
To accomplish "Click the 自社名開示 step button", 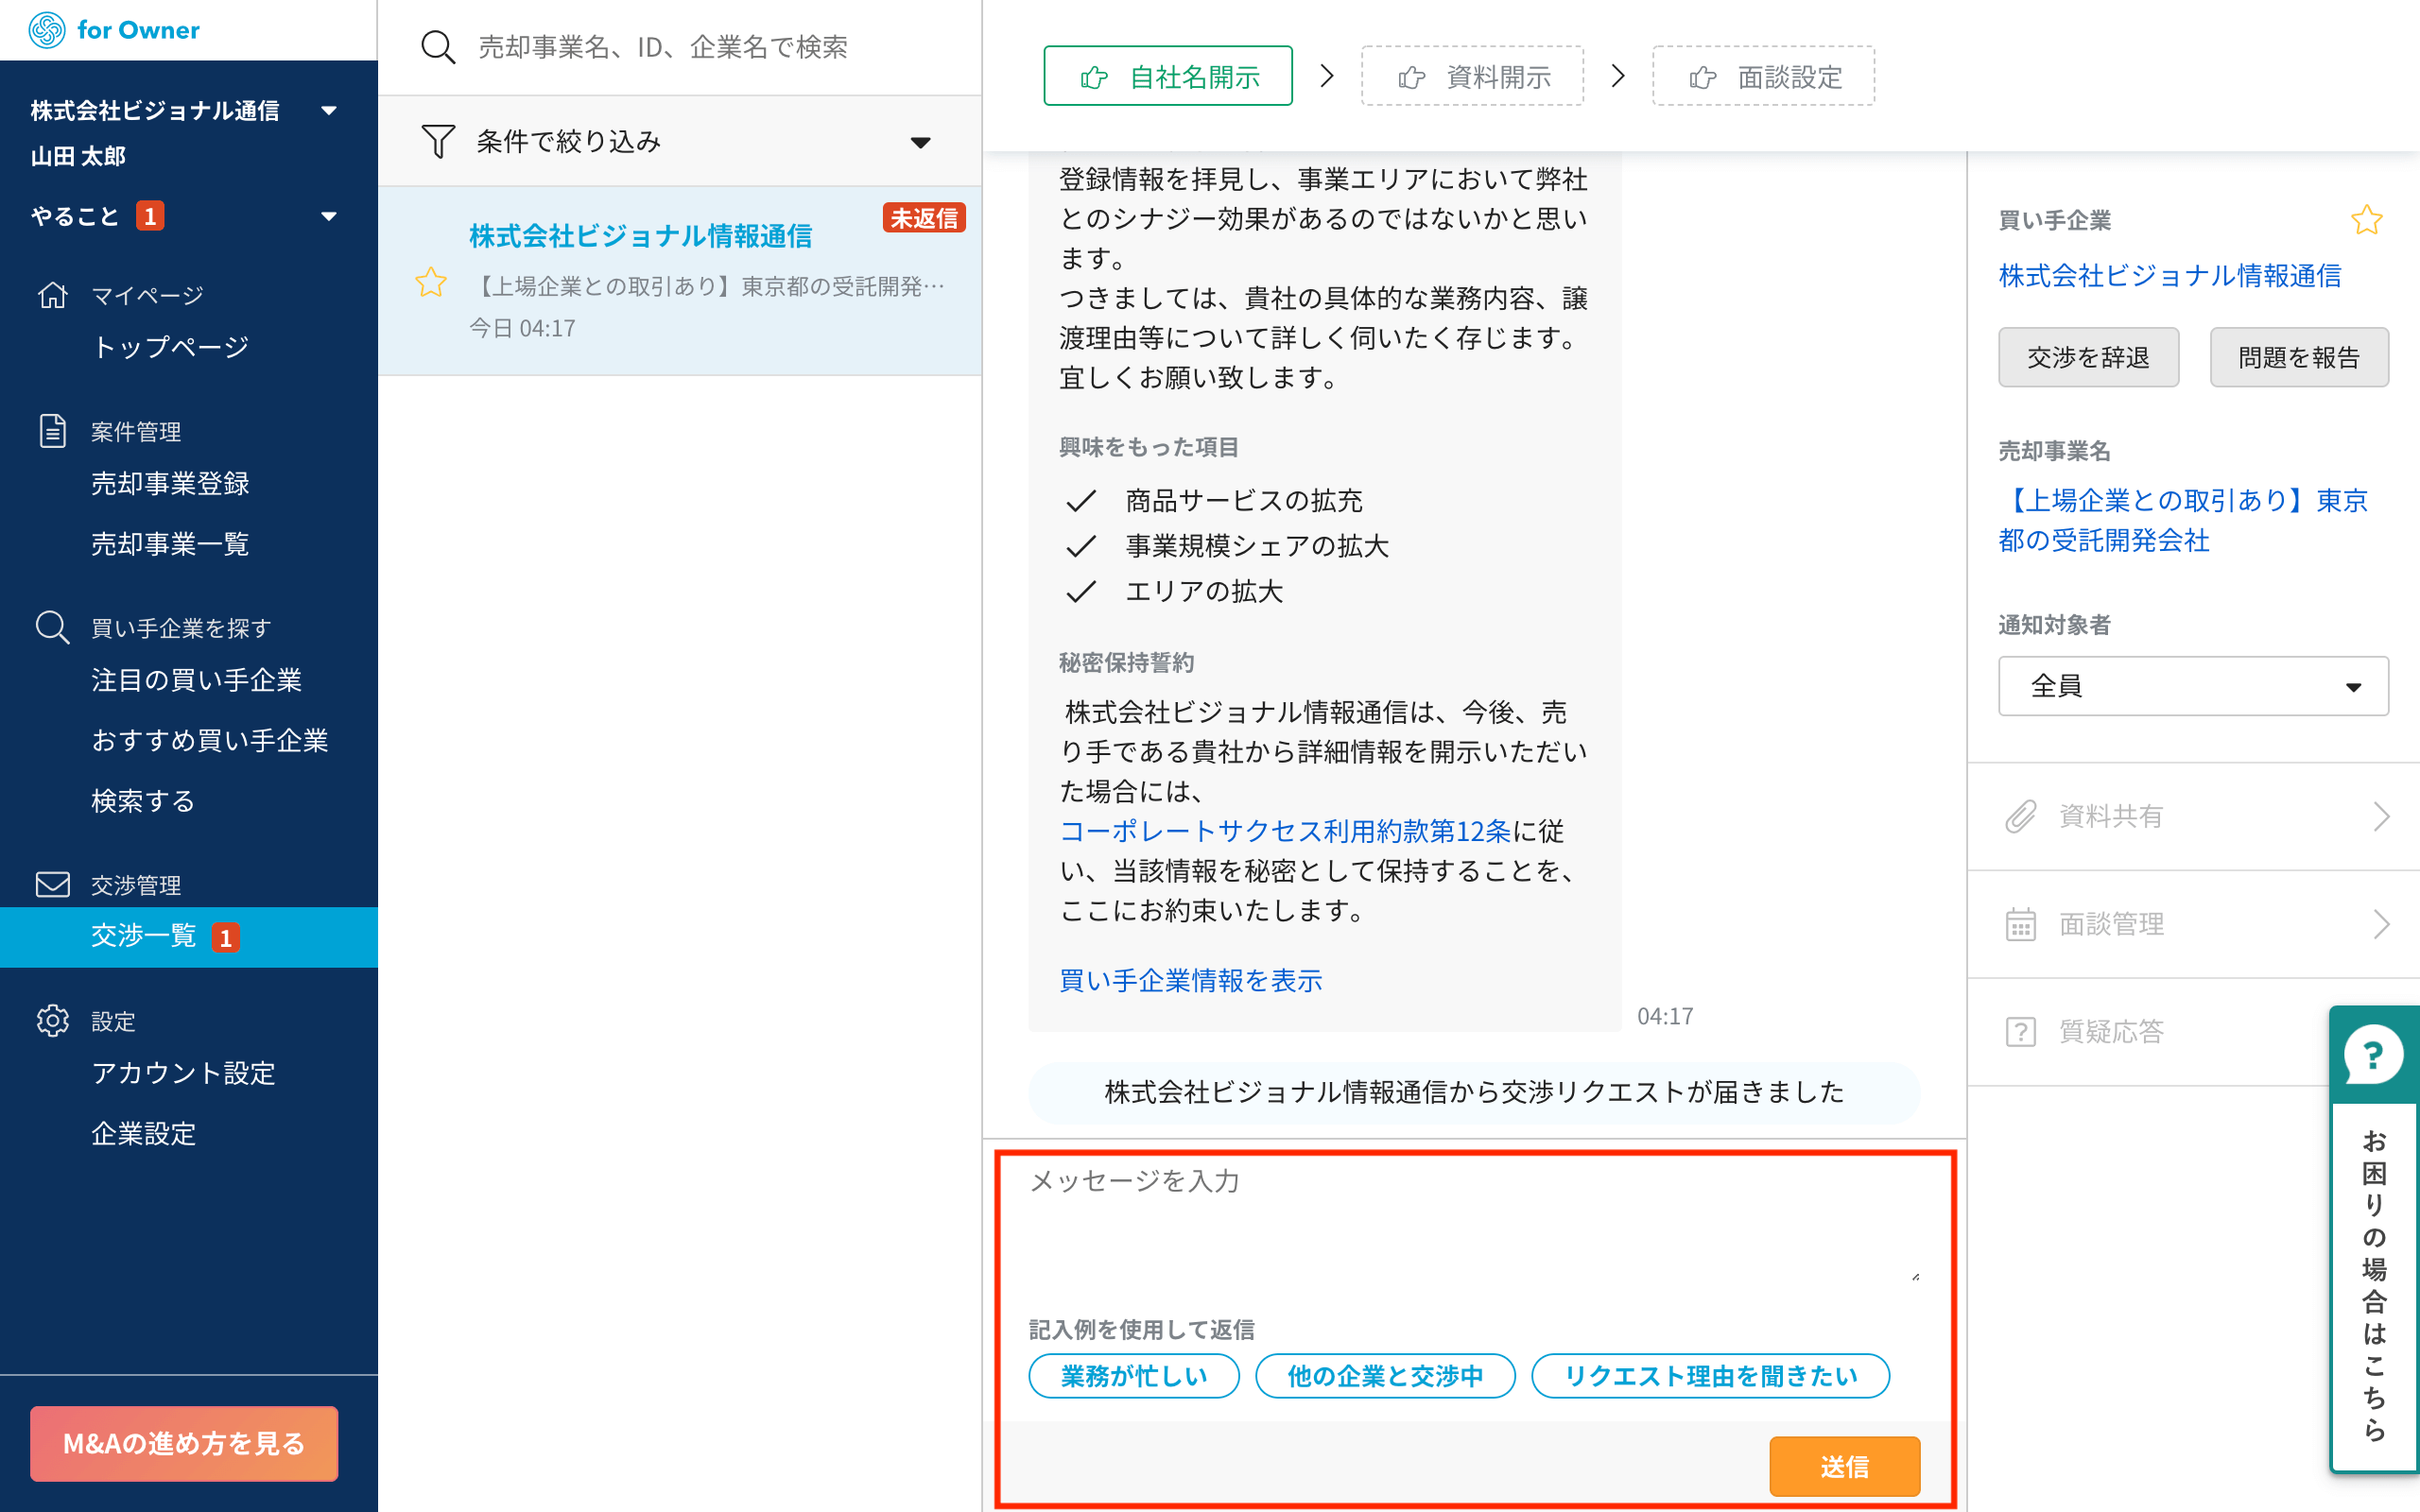I will [1167, 76].
